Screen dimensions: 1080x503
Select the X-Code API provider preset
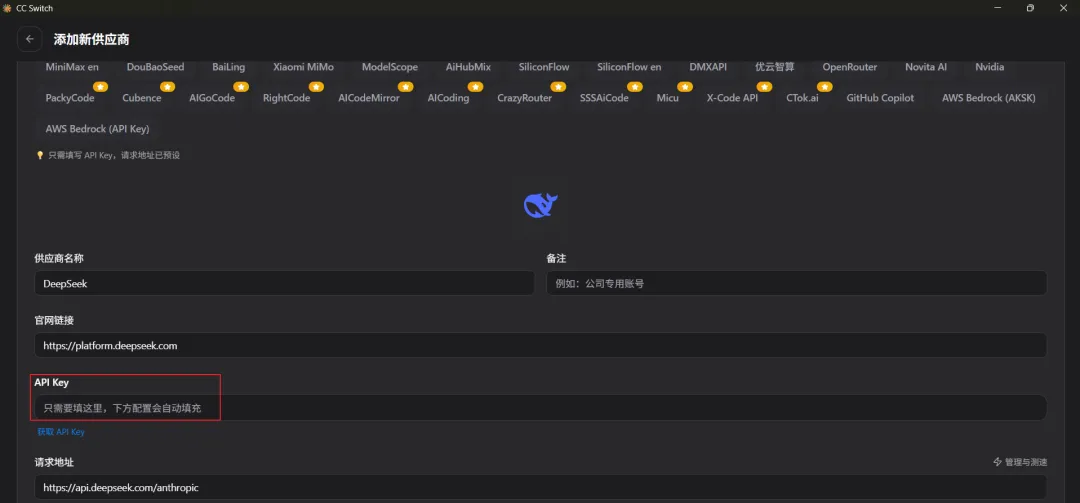(x=732, y=98)
